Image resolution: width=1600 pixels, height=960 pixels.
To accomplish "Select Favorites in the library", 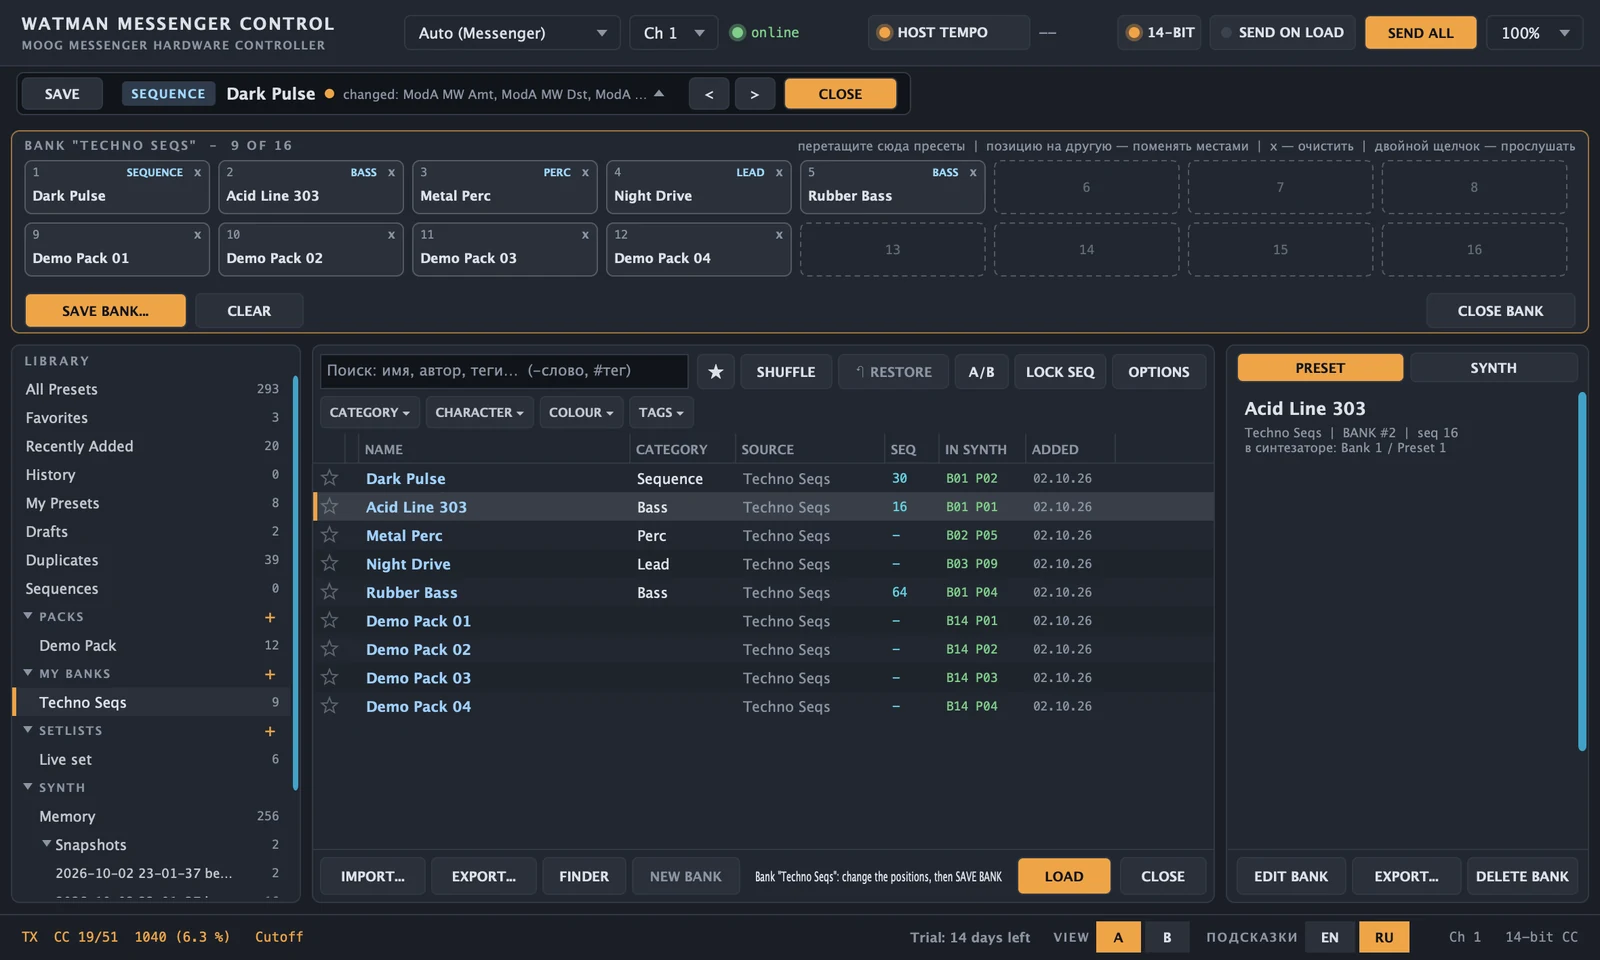I will pyautogui.click(x=152, y=418).
